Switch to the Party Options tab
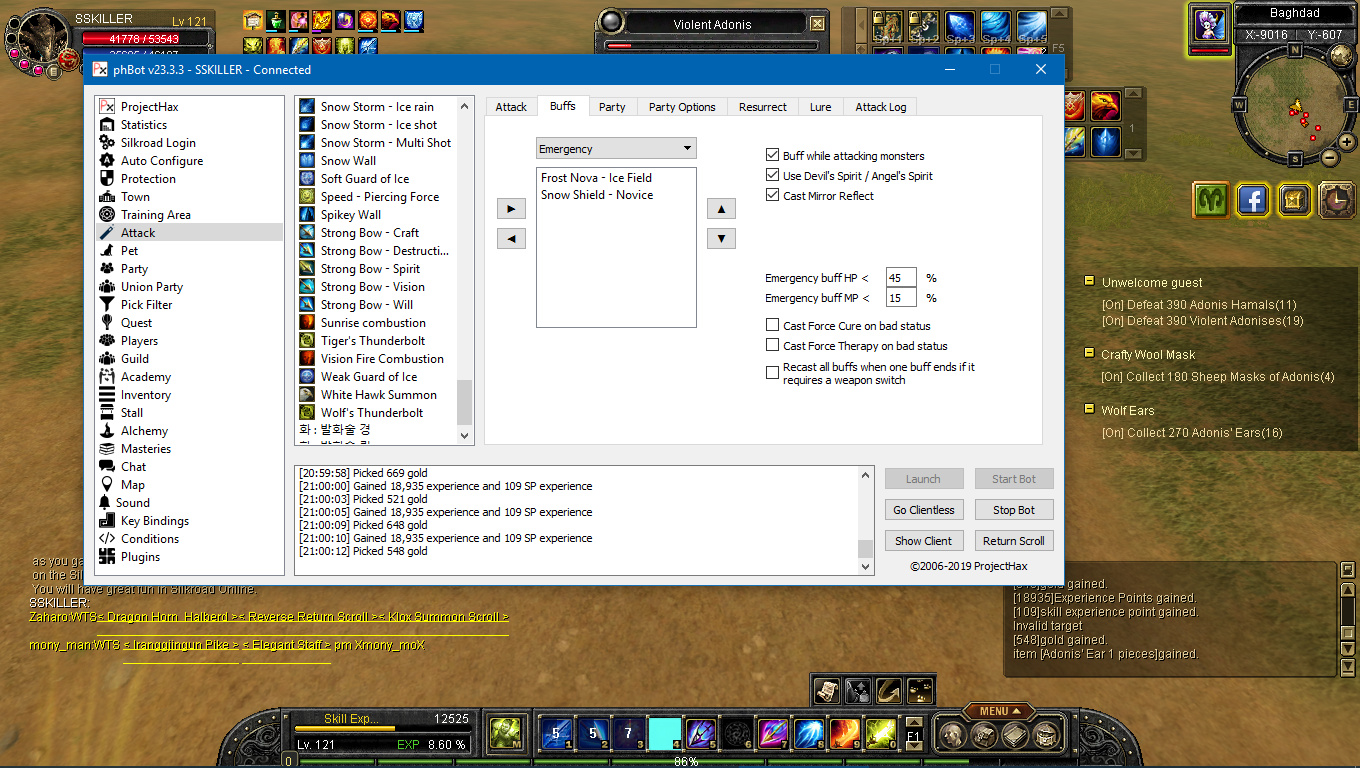 [682, 107]
